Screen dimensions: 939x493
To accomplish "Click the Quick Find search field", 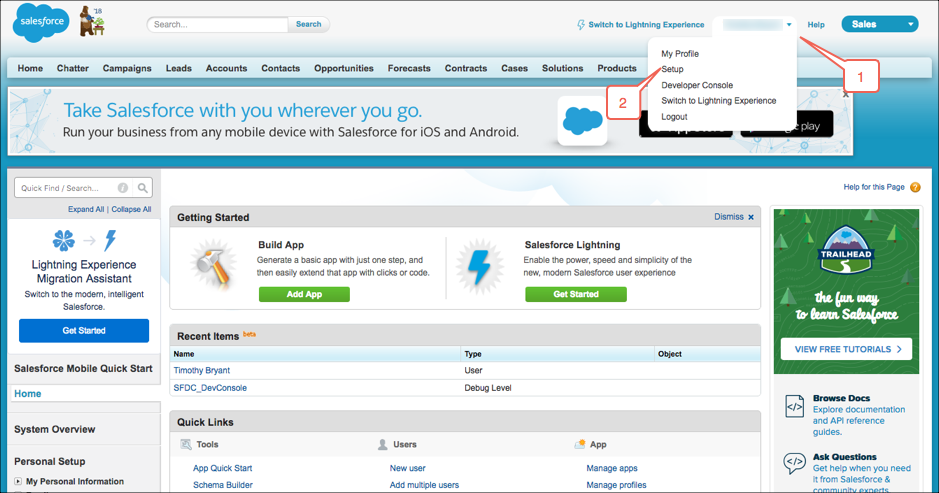I will tap(66, 188).
